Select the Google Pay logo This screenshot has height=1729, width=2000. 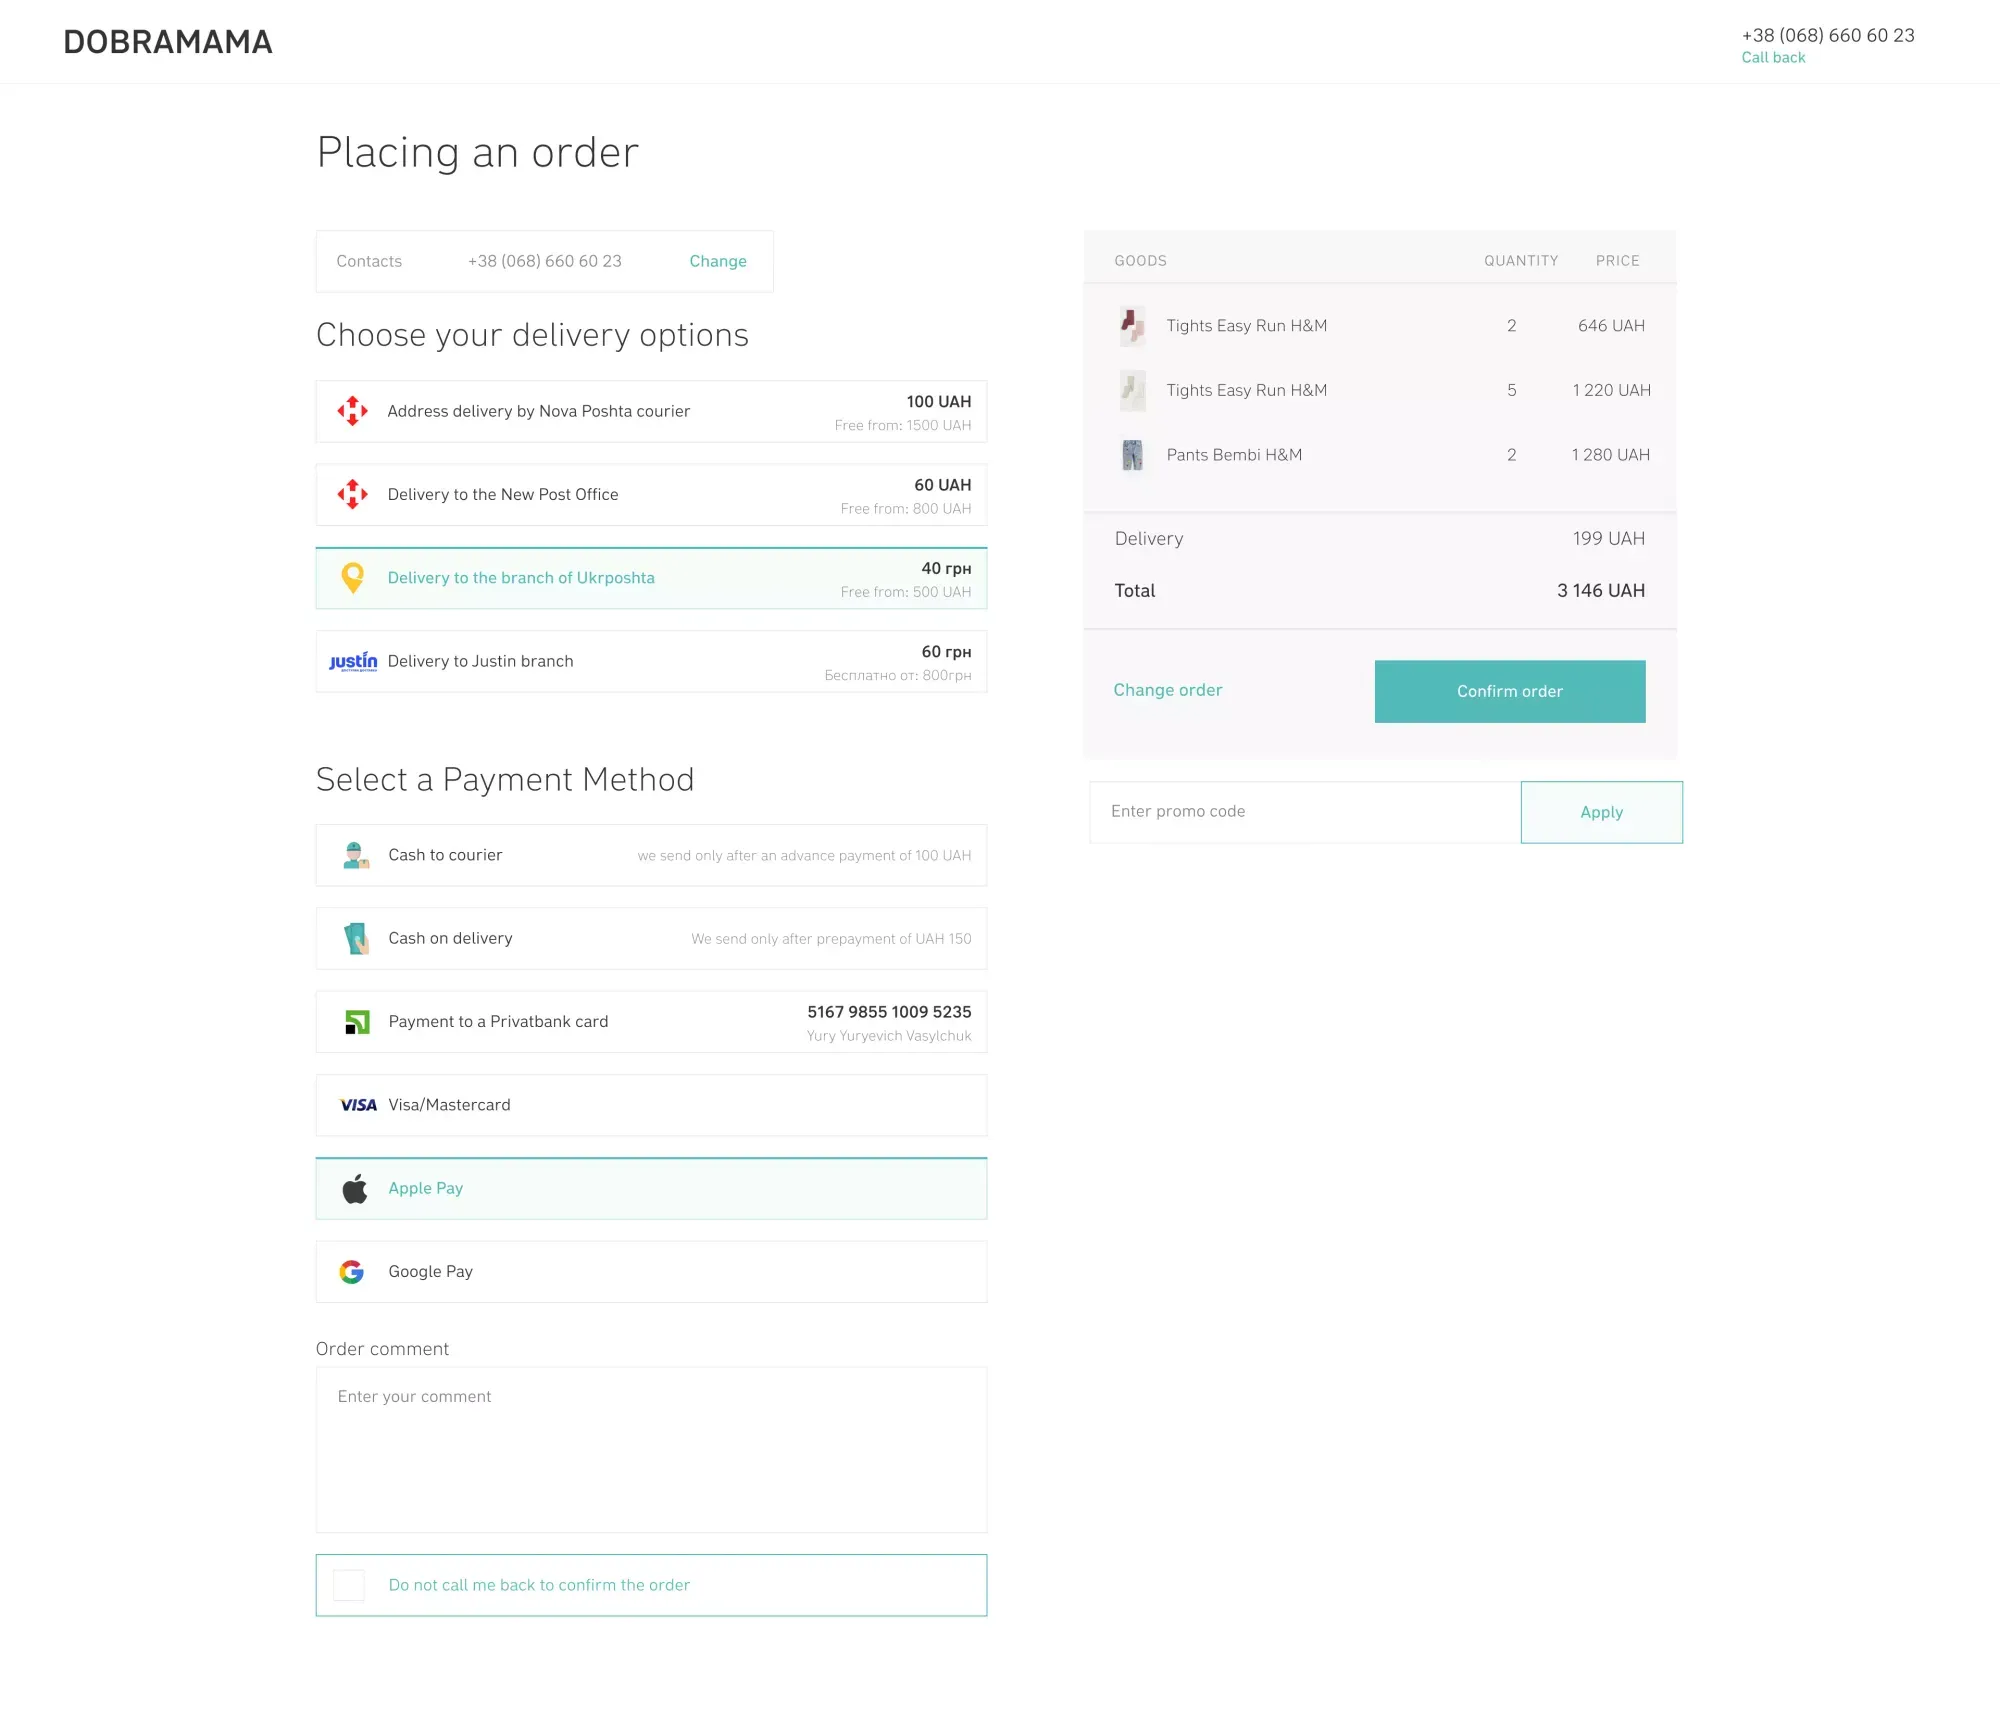pyautogui.click(x=353, y=1271)
